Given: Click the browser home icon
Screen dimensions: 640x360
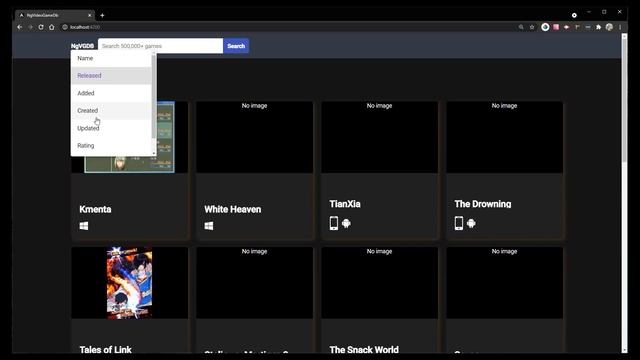Looking at the screenshot, I should (51, 27).
